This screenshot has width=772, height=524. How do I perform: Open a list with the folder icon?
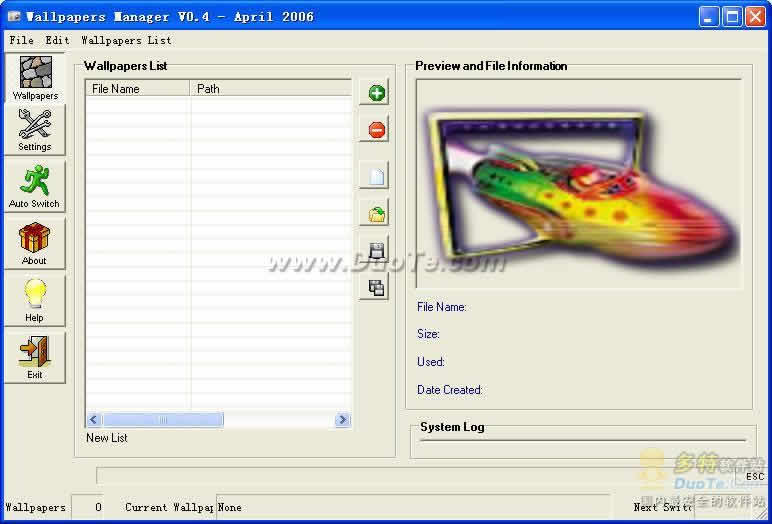[375, 213]
